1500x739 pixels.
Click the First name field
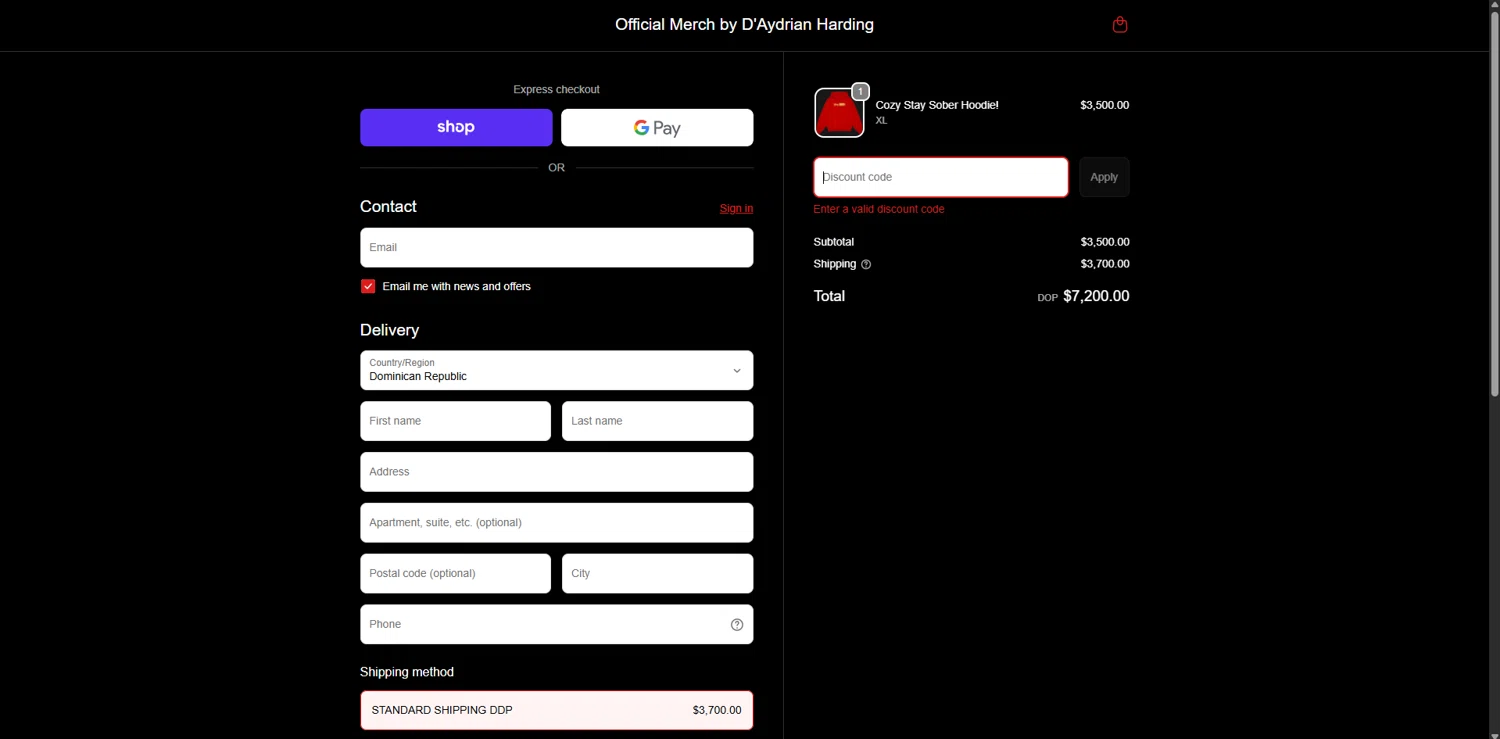click(x=455, y=421)
